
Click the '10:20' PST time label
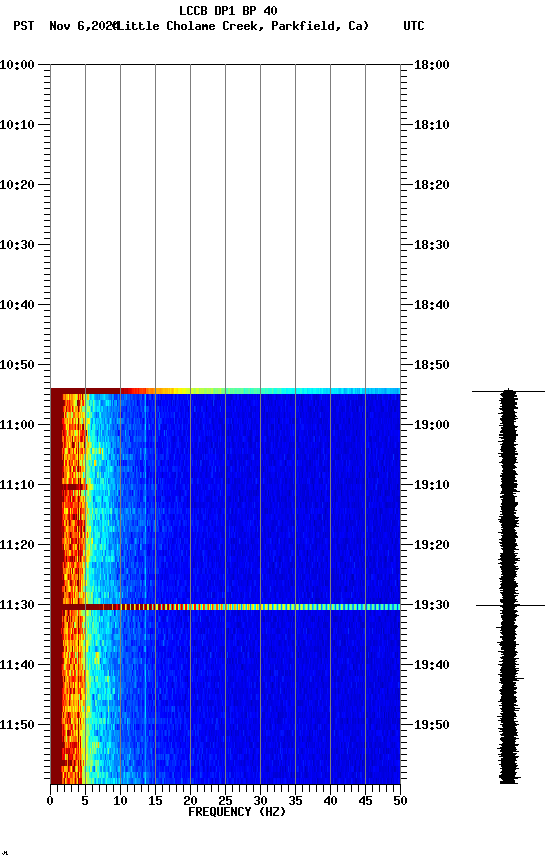[17, 185]
